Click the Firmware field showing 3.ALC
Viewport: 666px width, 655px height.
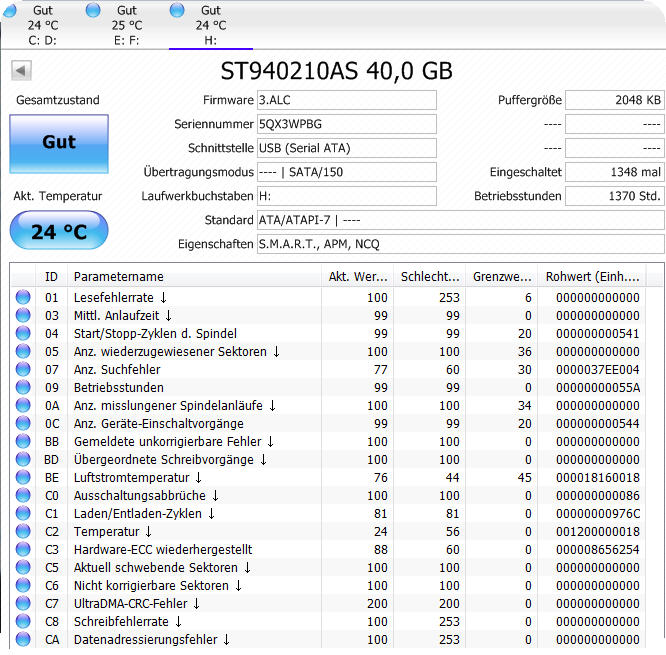(x=346, y=100)
